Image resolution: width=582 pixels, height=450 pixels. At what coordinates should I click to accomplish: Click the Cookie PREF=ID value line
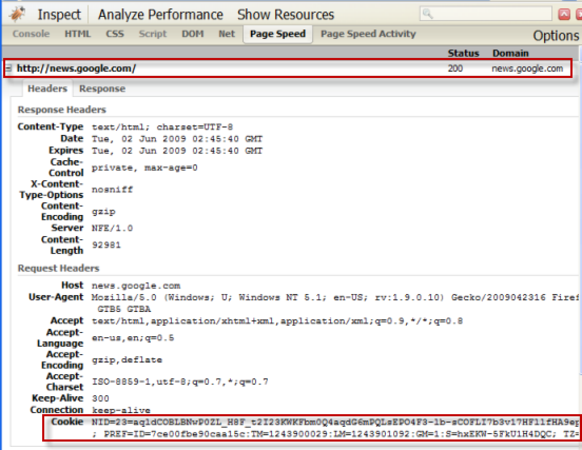point(335,434)
